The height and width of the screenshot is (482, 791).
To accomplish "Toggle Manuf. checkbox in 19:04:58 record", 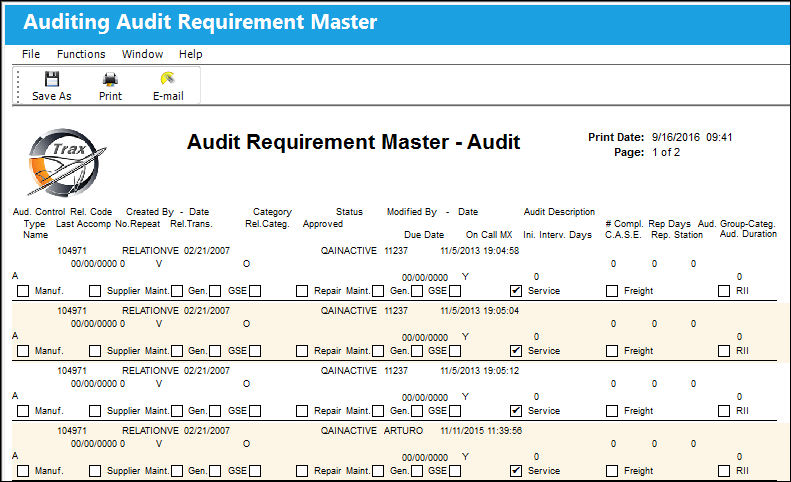I will click(x=23, y=291).
